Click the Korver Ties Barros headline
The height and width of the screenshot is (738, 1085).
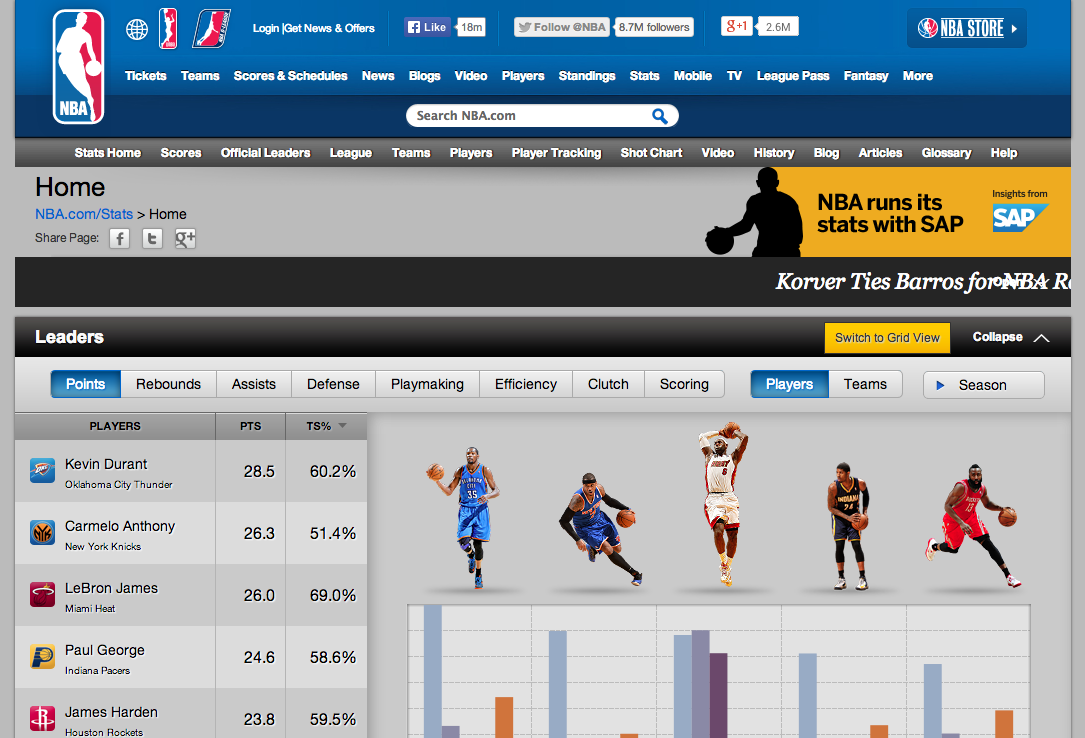click(x=922, y=282)
